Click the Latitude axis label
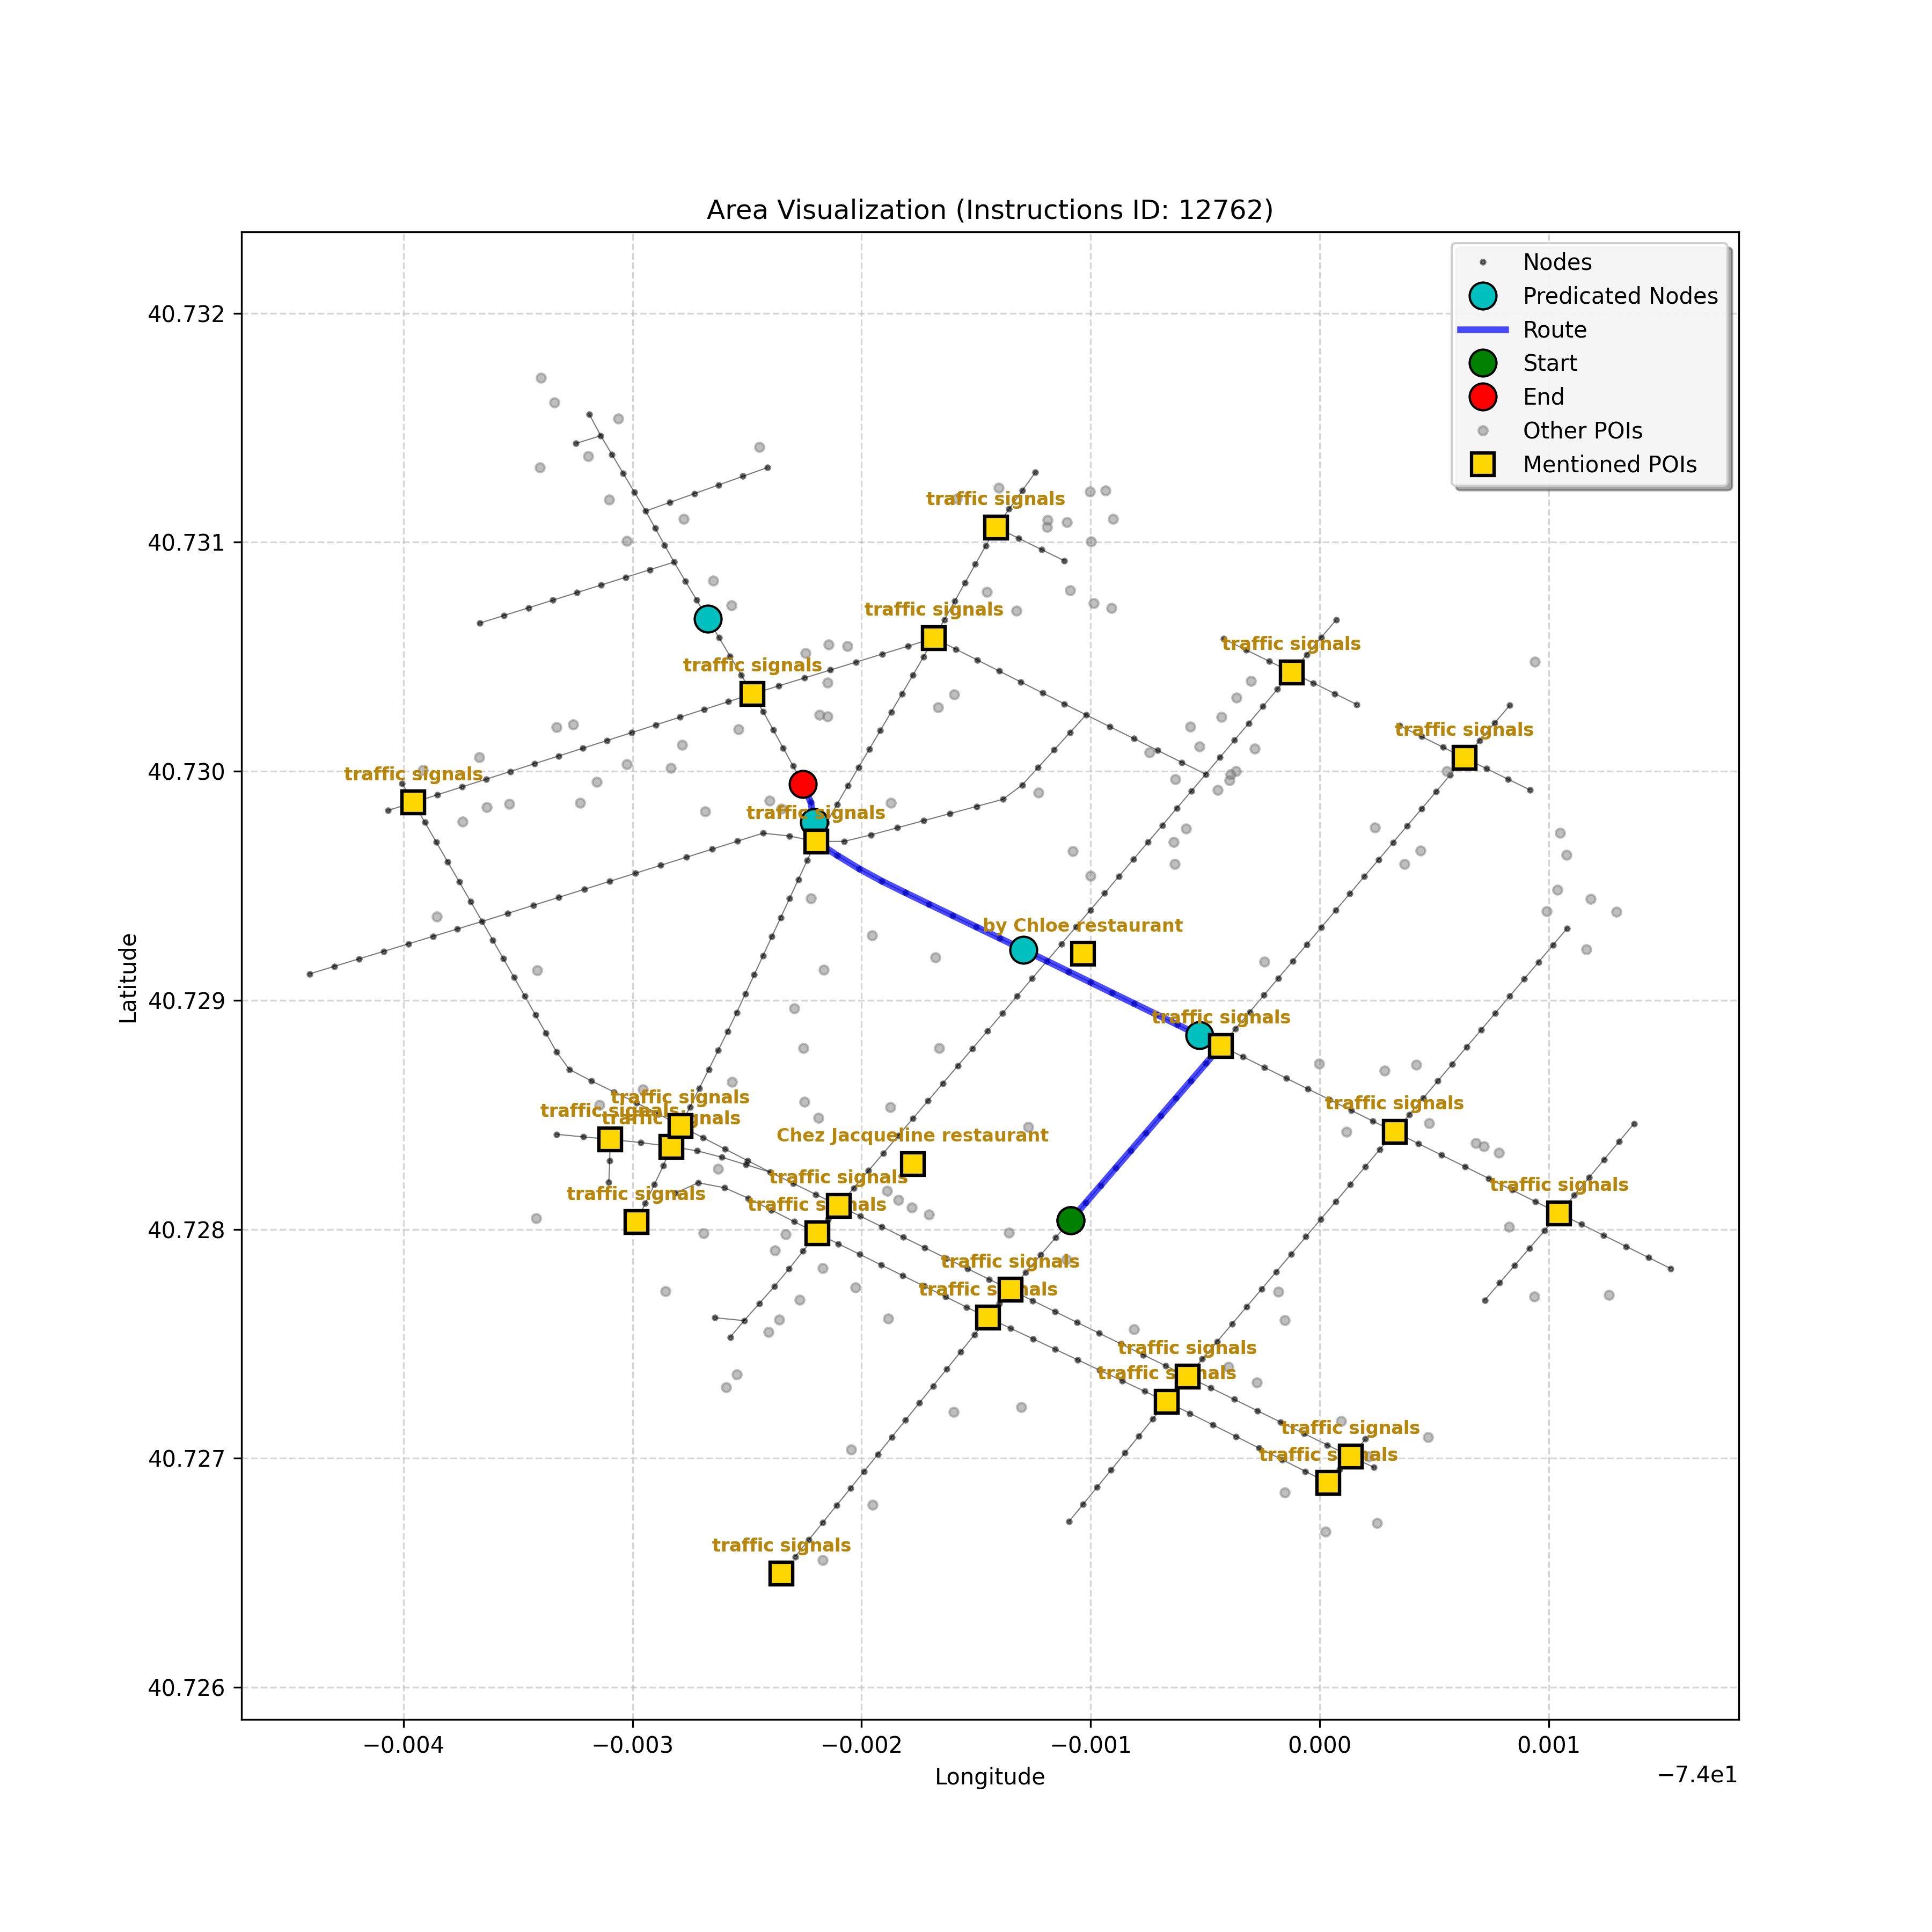Screen dimensions: 1932x1932 (x=128, y=977)
